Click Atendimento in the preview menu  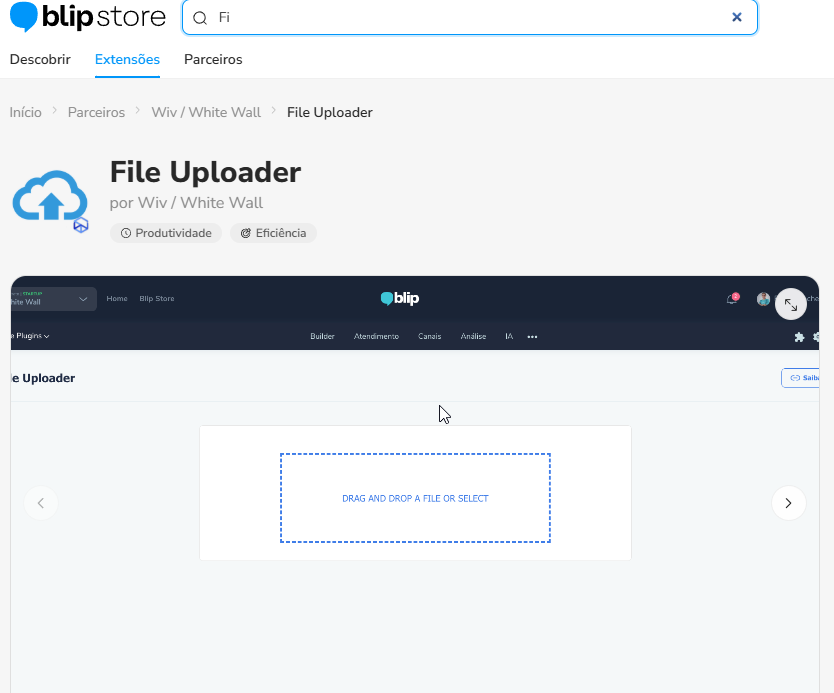(376, 337)
